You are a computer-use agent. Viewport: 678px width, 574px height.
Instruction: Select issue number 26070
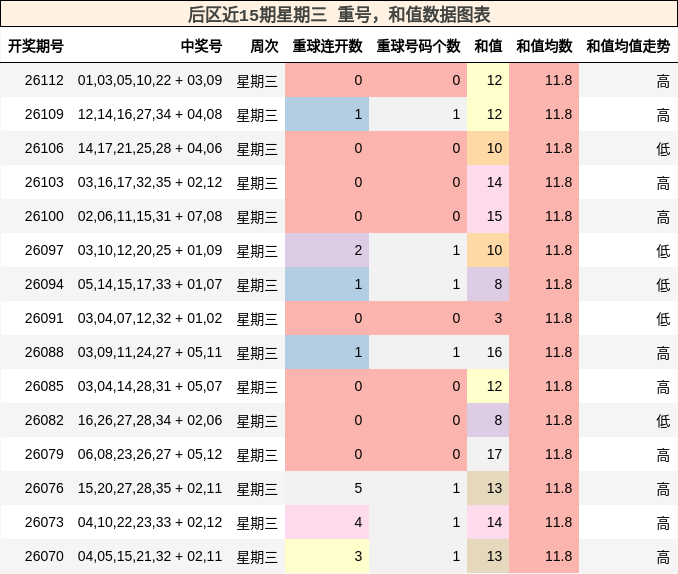pyautogui.click(x=44, y=556)
